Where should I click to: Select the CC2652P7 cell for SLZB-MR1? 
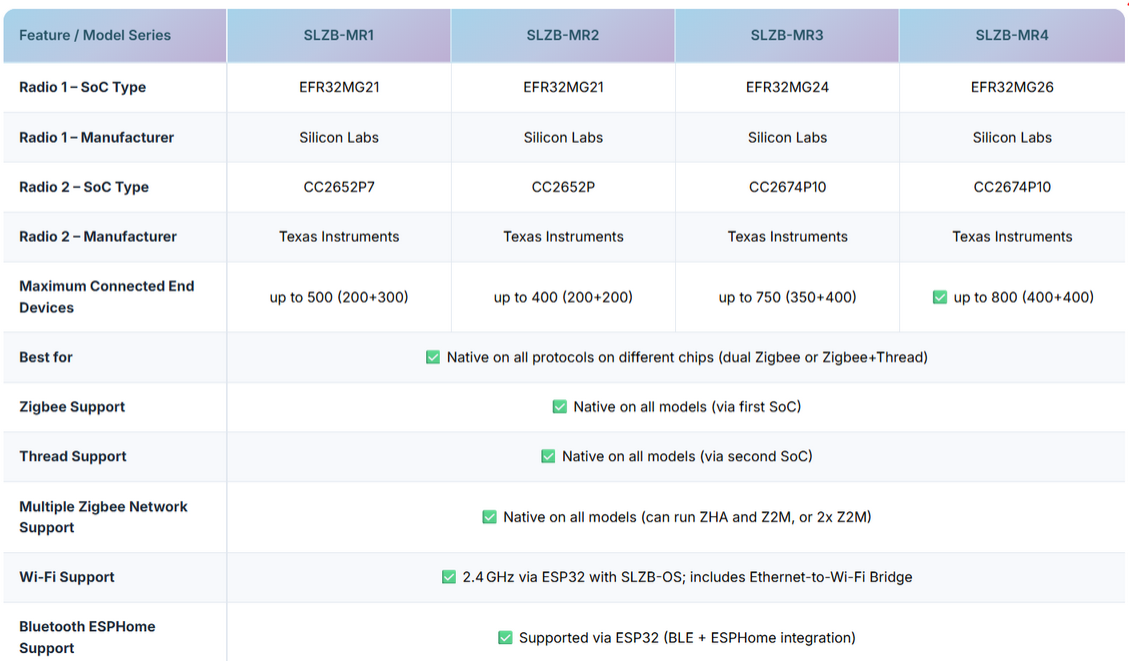tap(339, 187)
